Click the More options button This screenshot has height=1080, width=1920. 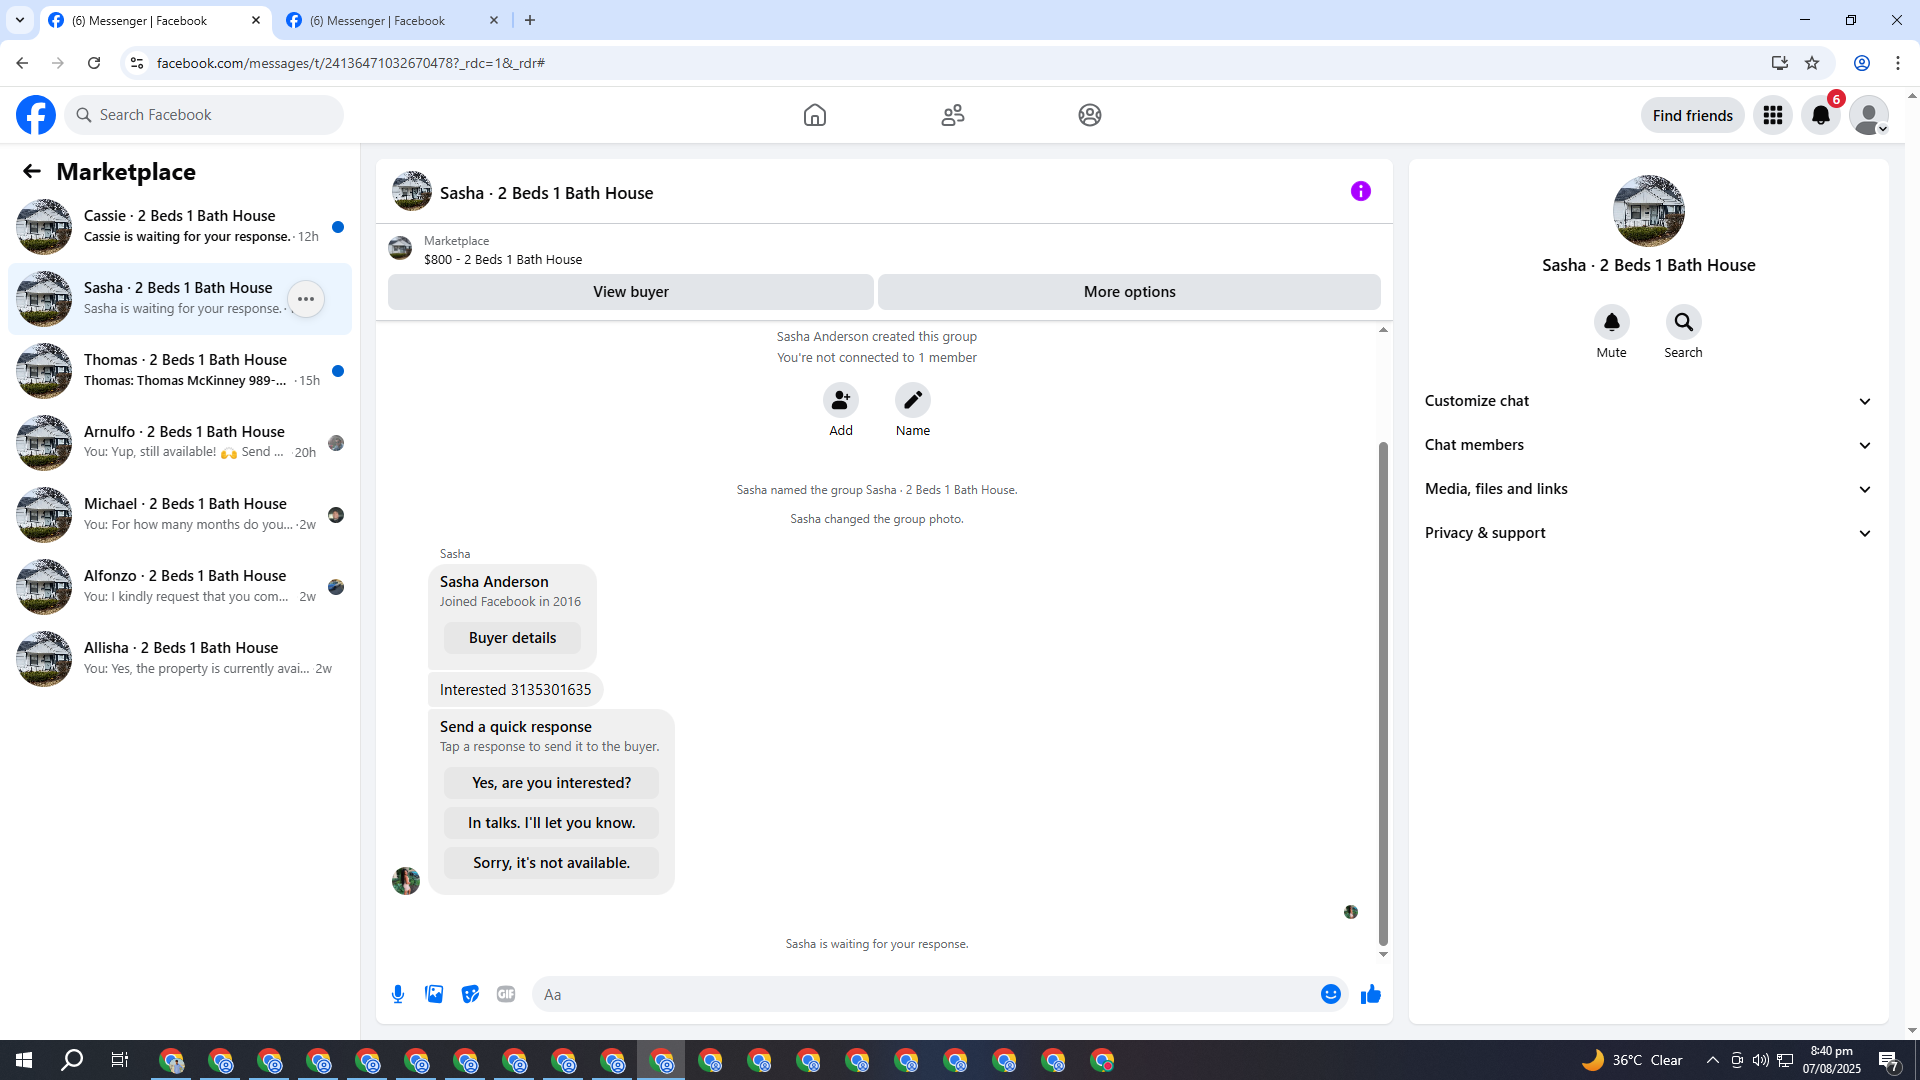point(1130,292)
